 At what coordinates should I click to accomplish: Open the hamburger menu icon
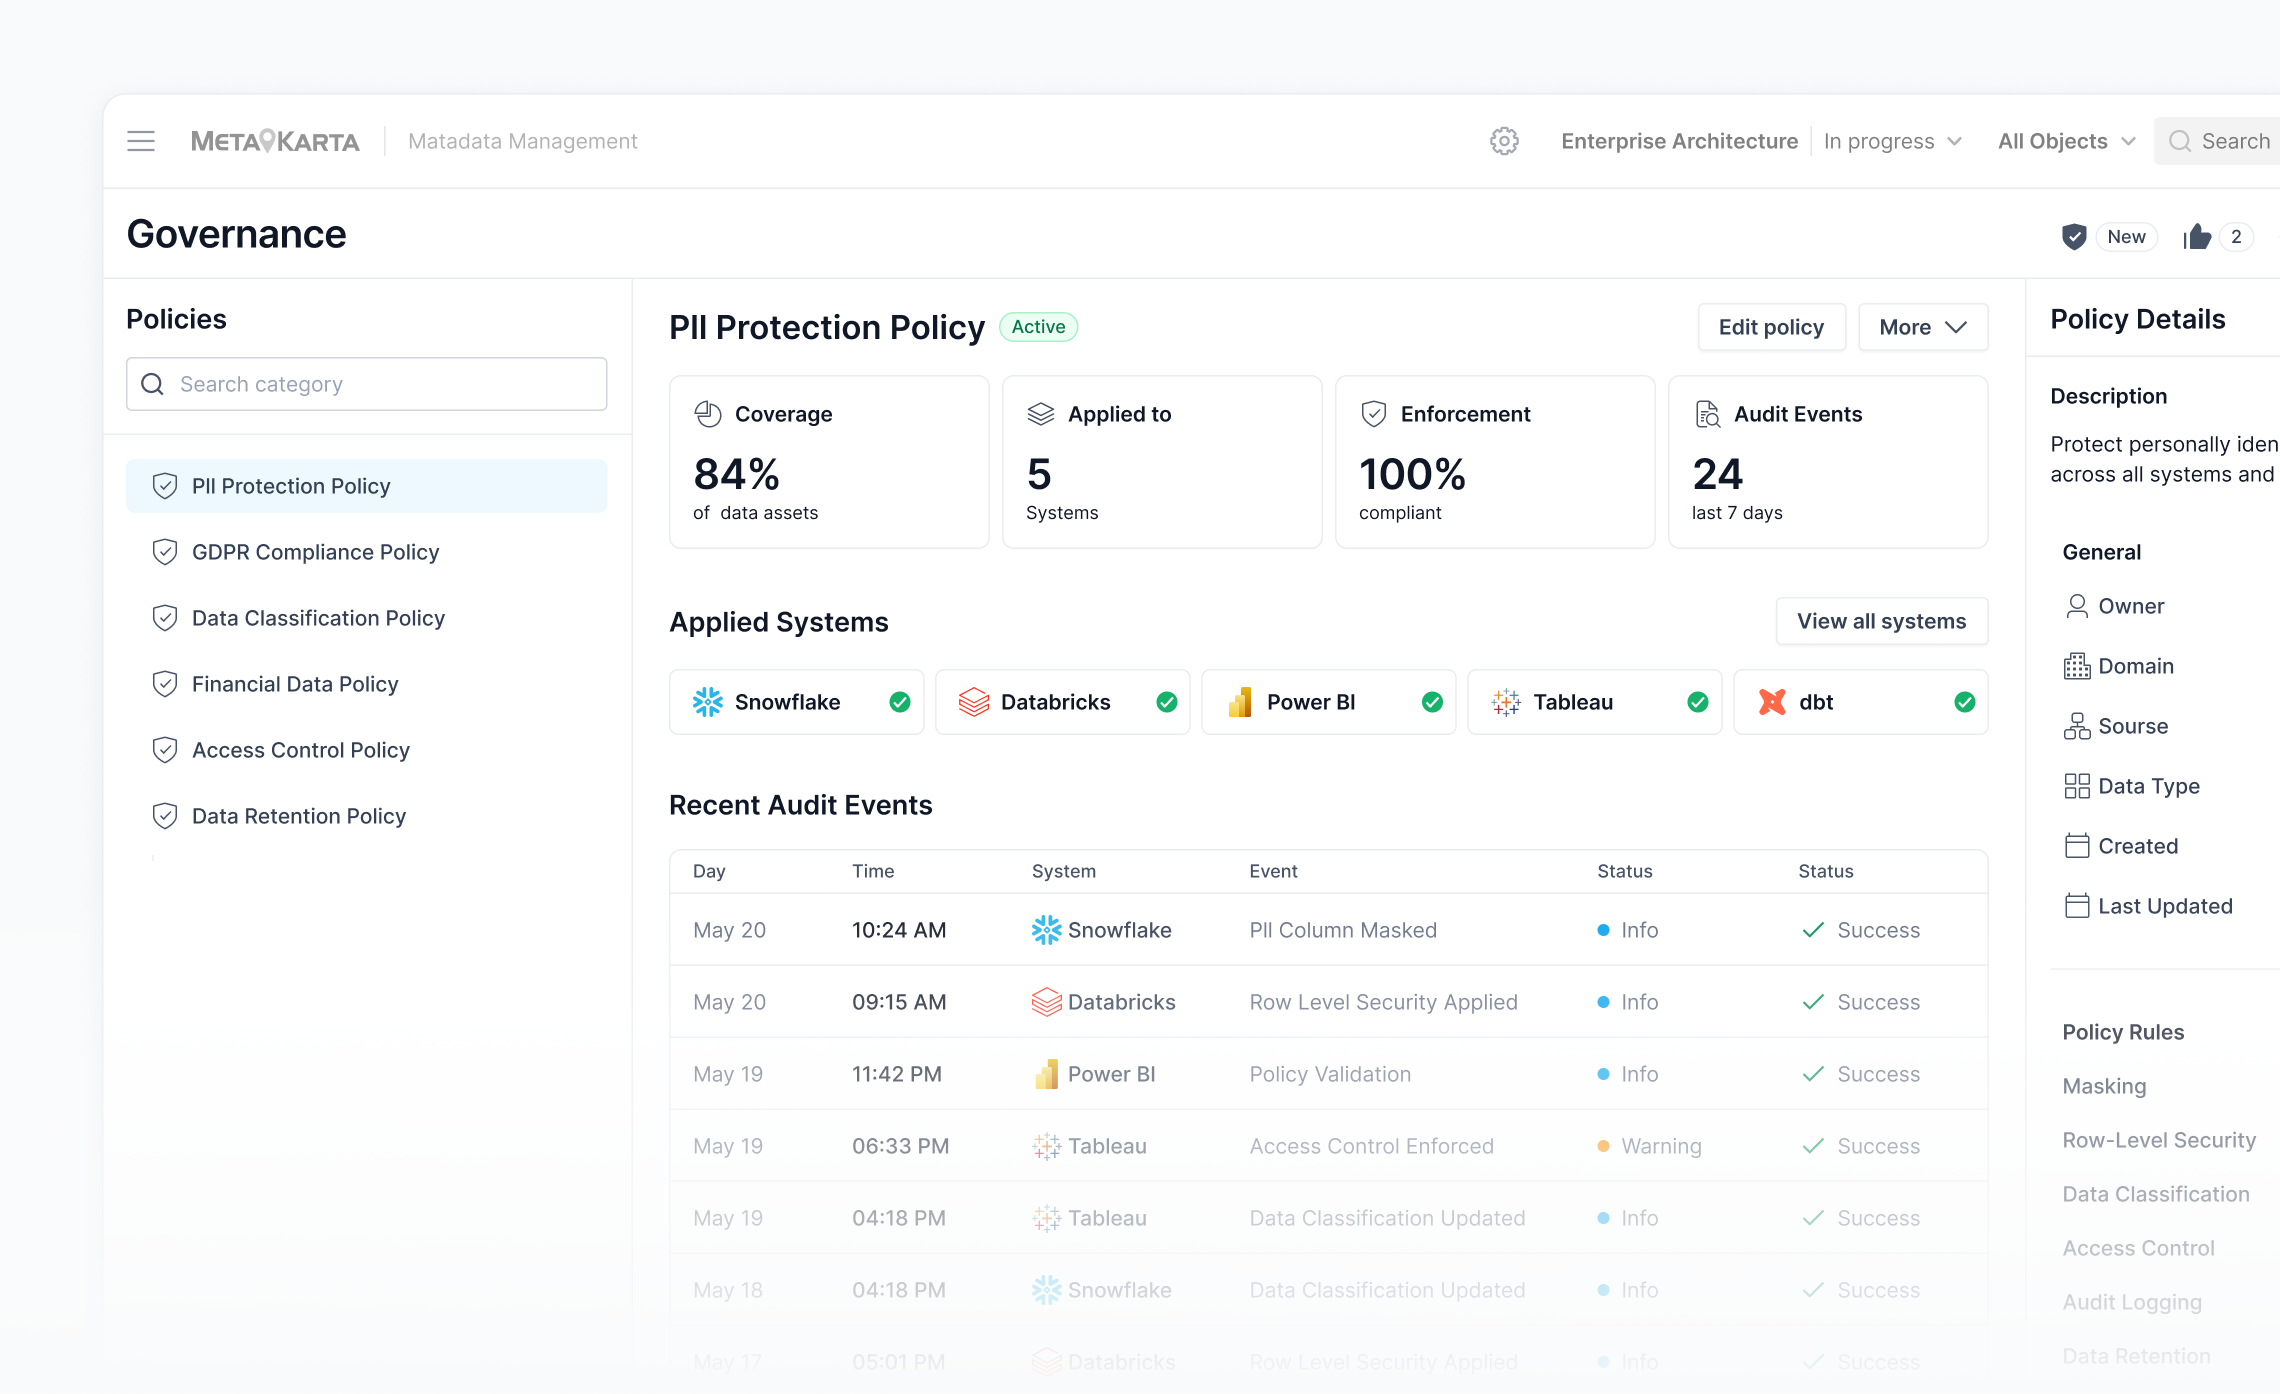[141, 141]
